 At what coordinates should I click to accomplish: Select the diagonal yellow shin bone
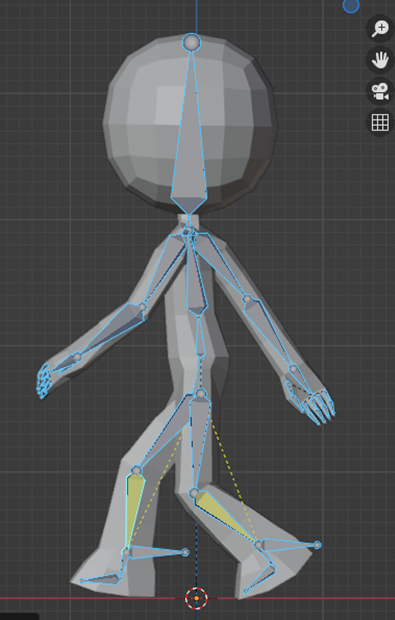click(225, 516)
